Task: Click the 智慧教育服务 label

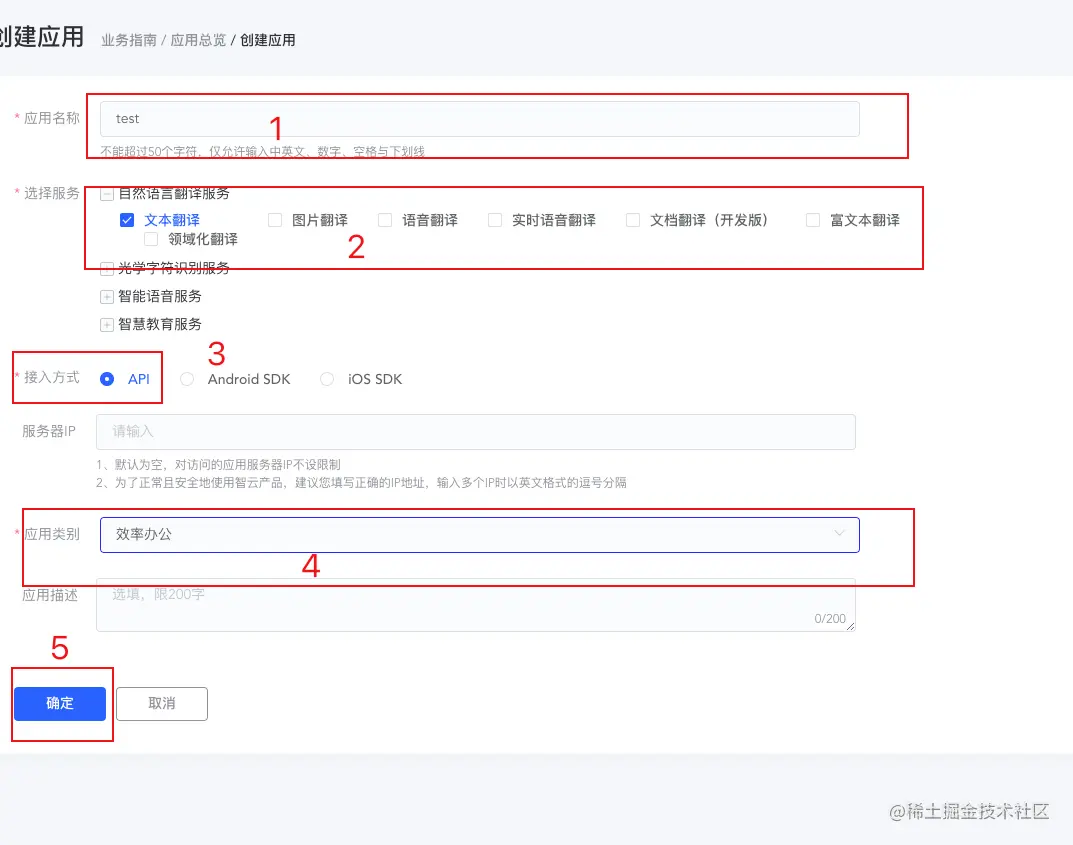Action: 159,324
